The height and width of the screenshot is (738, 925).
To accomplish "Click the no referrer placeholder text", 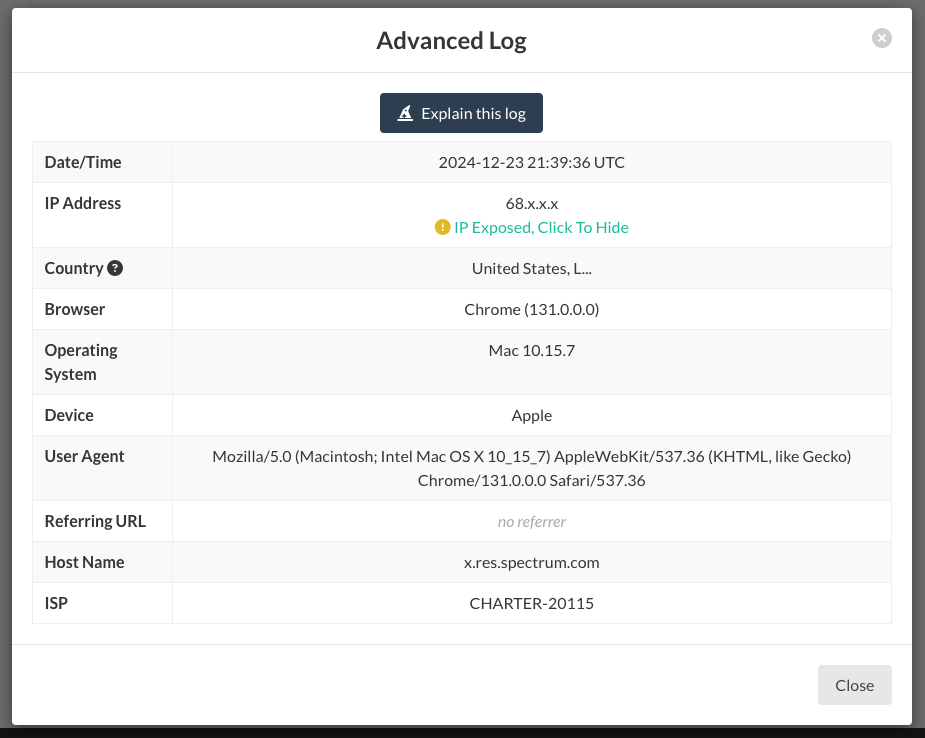I will coord(531,521).
